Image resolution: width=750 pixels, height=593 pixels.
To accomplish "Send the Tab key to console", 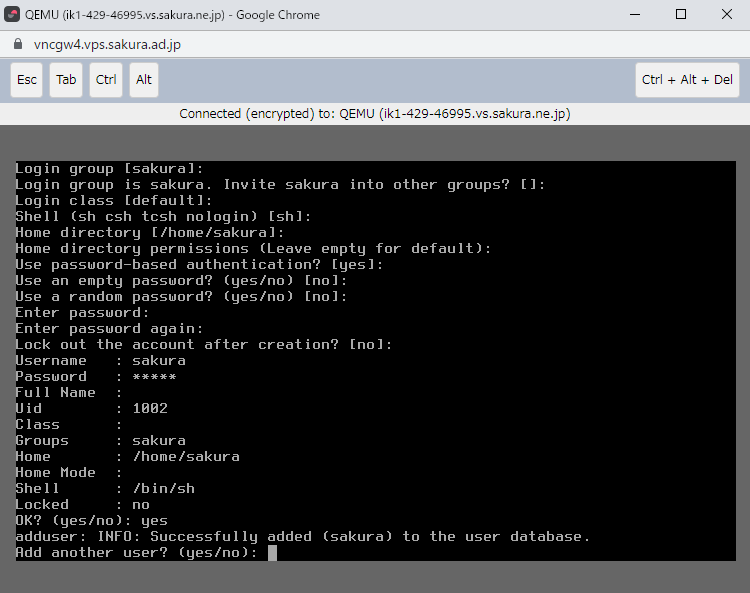I will tap(66, 80).
